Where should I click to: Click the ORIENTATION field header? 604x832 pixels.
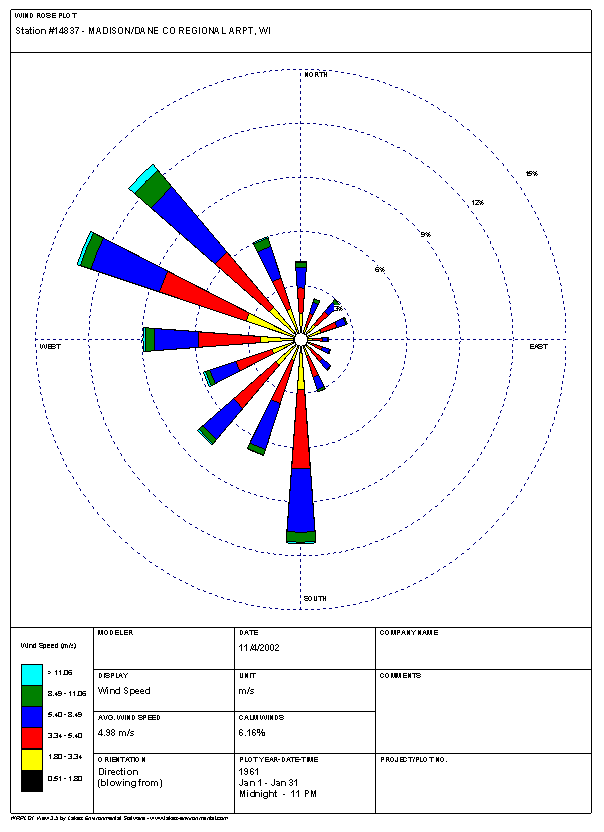122,760
